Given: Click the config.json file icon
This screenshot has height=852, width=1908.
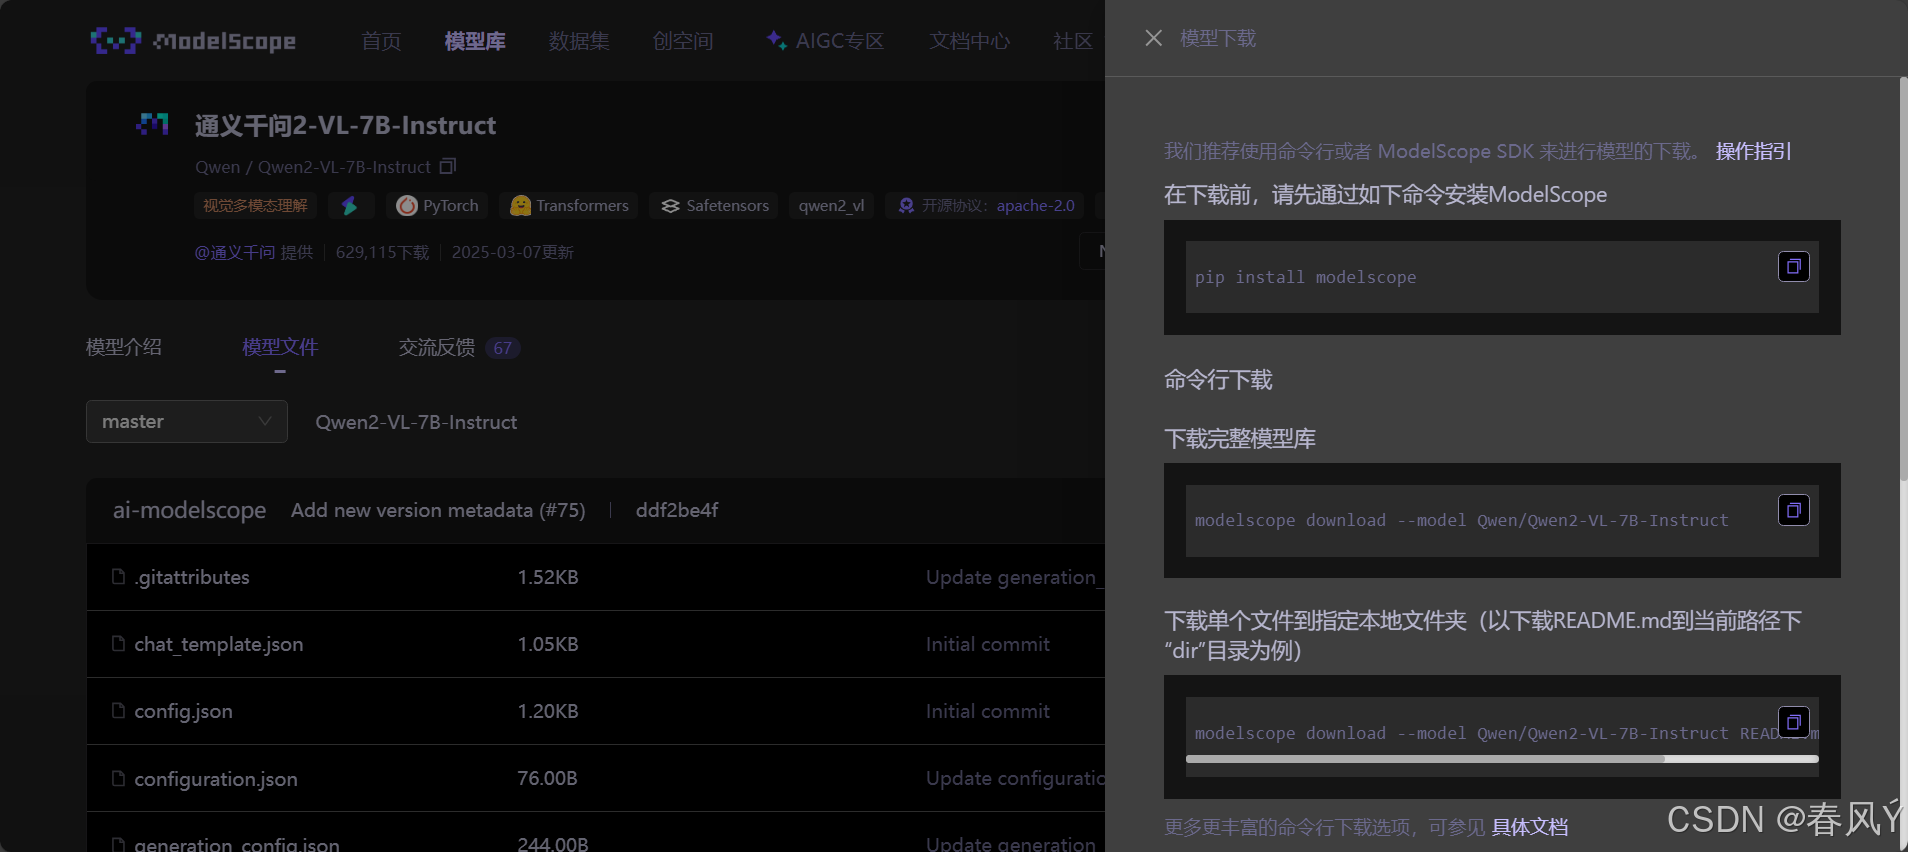Looking at the screenshot, I should (119, 711).
